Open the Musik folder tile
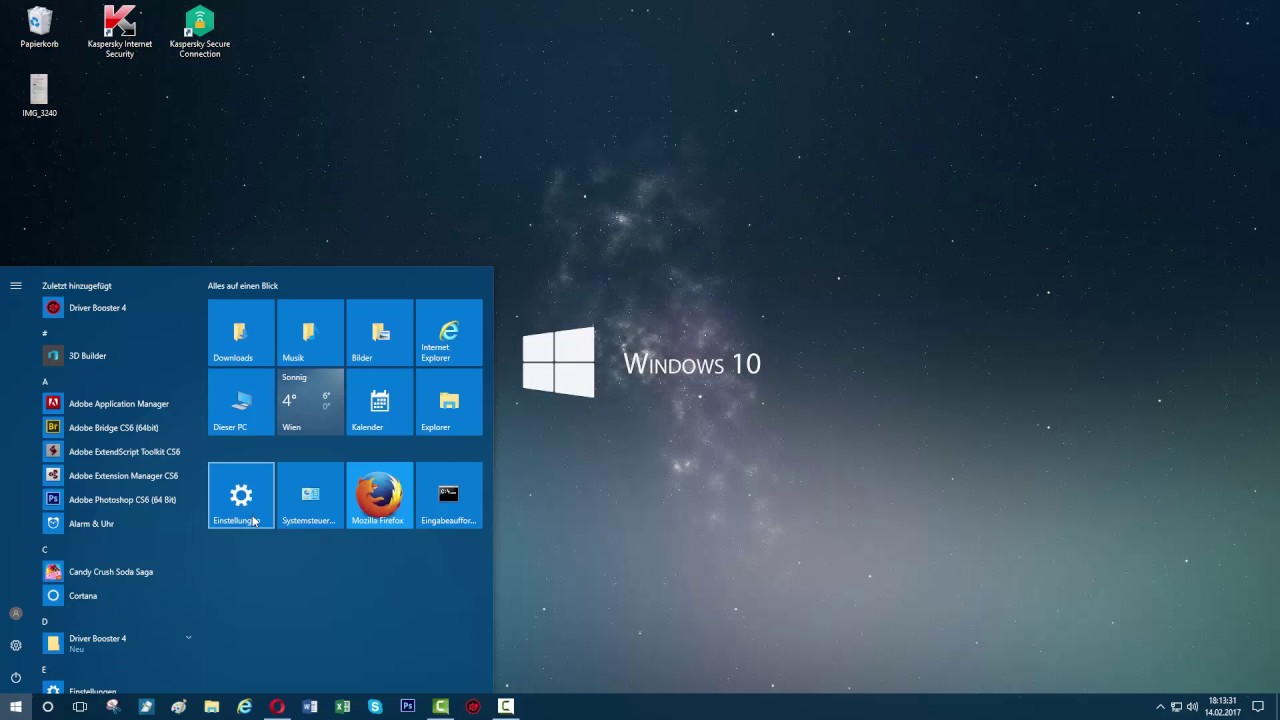1280x720 pixels. [310, 332]
